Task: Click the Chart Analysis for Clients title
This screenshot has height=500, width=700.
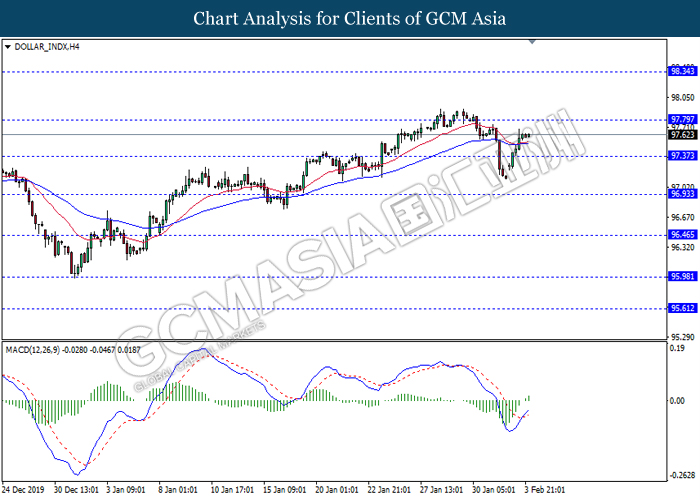Action: [350, 19]
